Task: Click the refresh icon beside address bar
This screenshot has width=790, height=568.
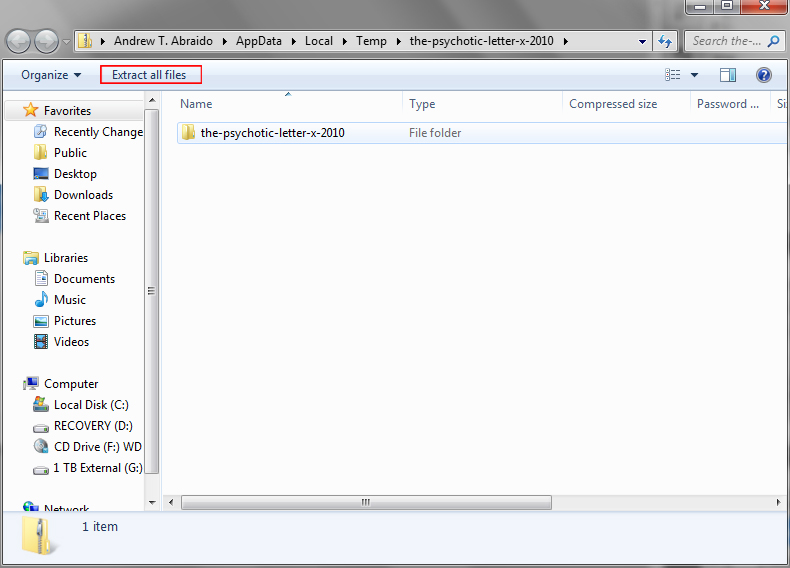Action: (666, 41)
